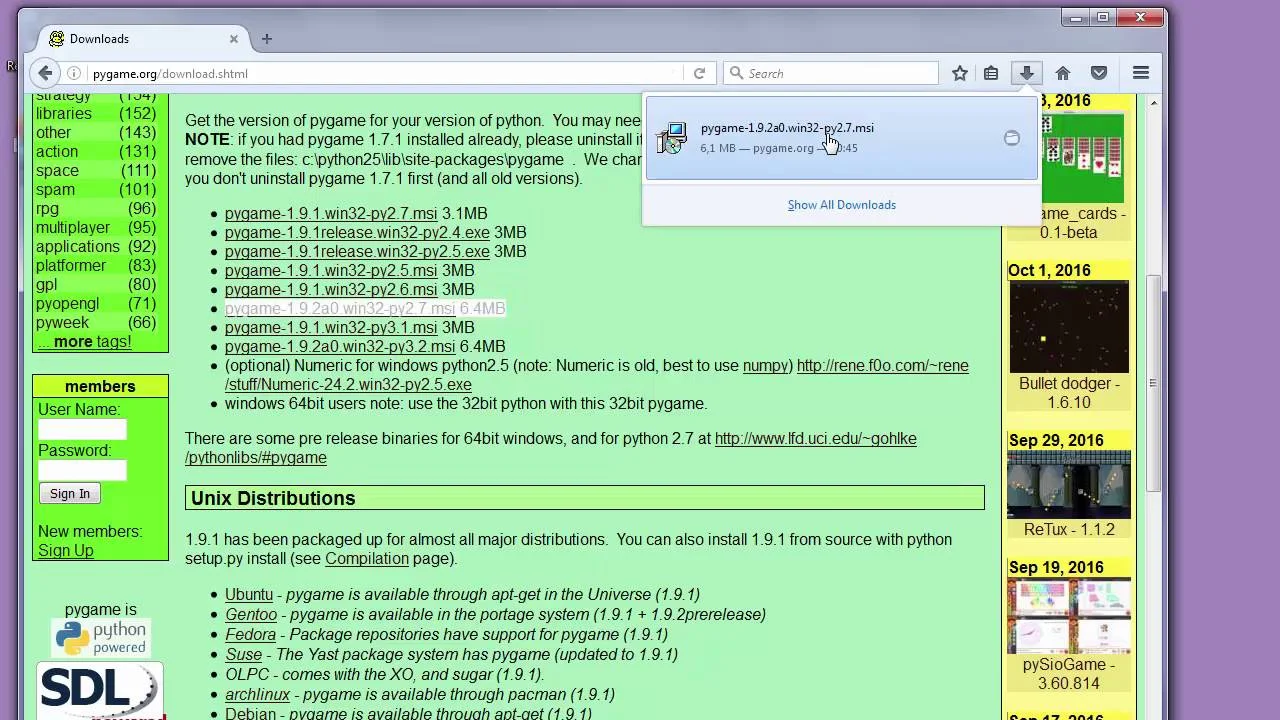The image size is (1280, 720).
Task: Open the Firefox hamburger menu
Action: tap(1141, 73)
